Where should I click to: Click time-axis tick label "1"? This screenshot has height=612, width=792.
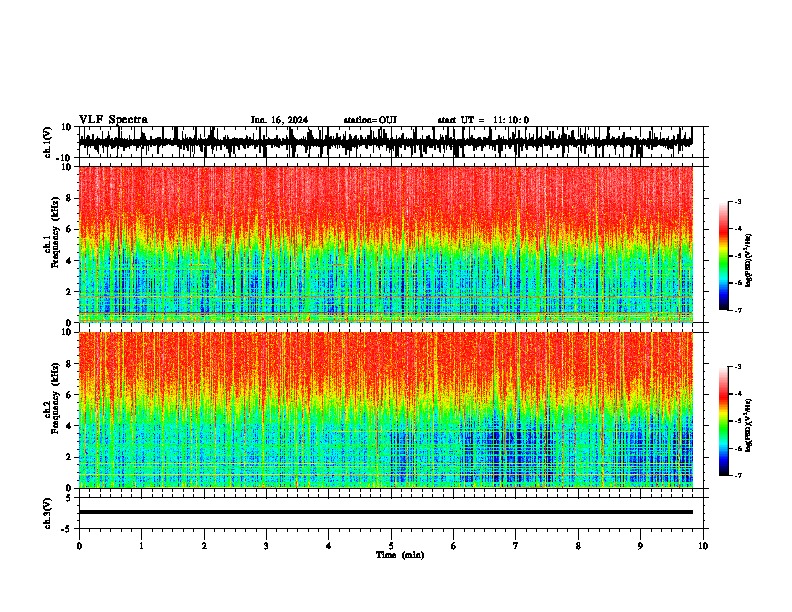pos(141,546)
